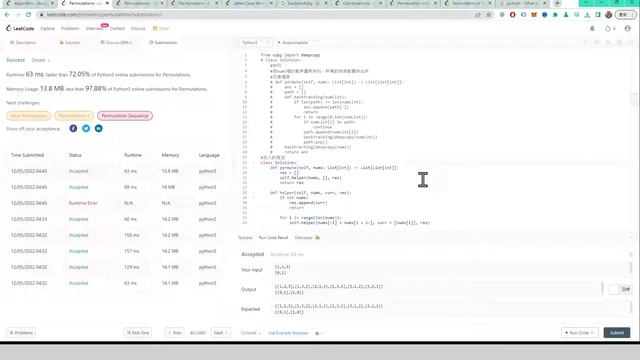Open Problems in the top navigation
Image resolution: width=640 pixels, height=360 pixels.
[x=70, y=28]
